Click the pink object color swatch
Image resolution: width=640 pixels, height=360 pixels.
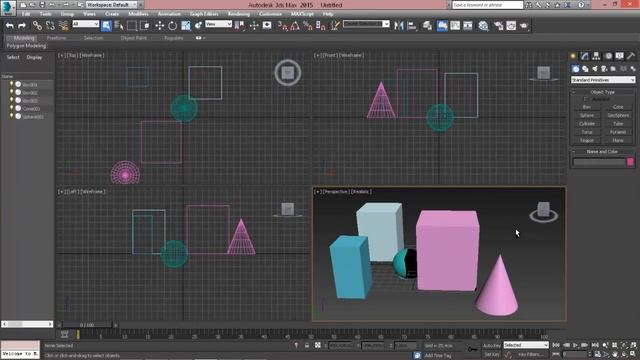630,162
